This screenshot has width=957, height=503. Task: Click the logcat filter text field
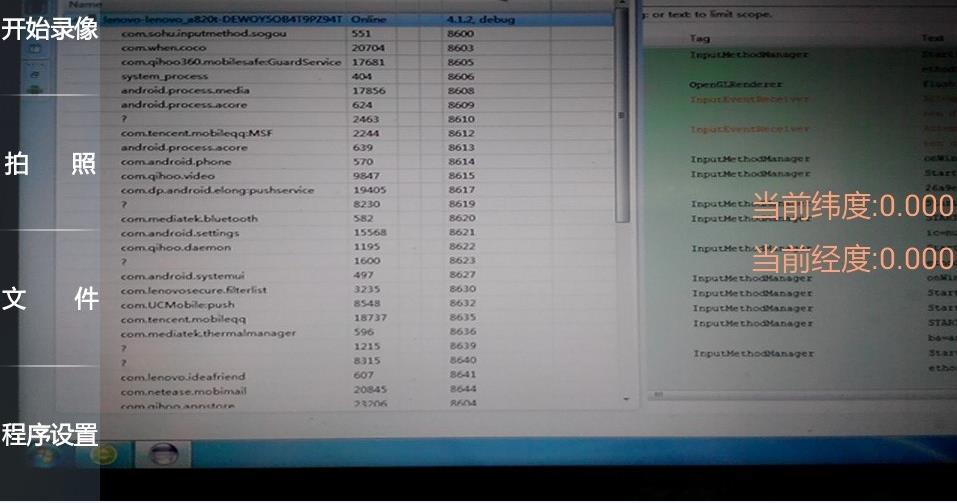click(x=800, y=14)
